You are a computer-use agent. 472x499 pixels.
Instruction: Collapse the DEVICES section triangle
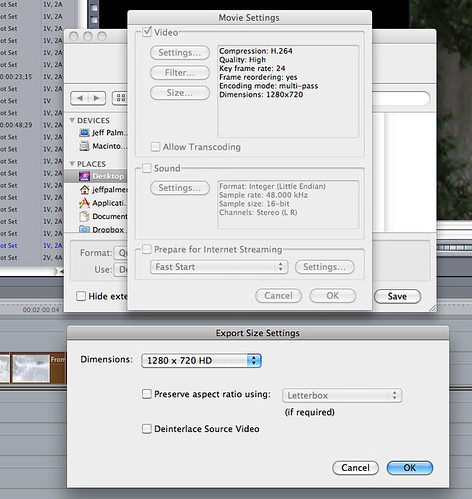coord(72,120)
